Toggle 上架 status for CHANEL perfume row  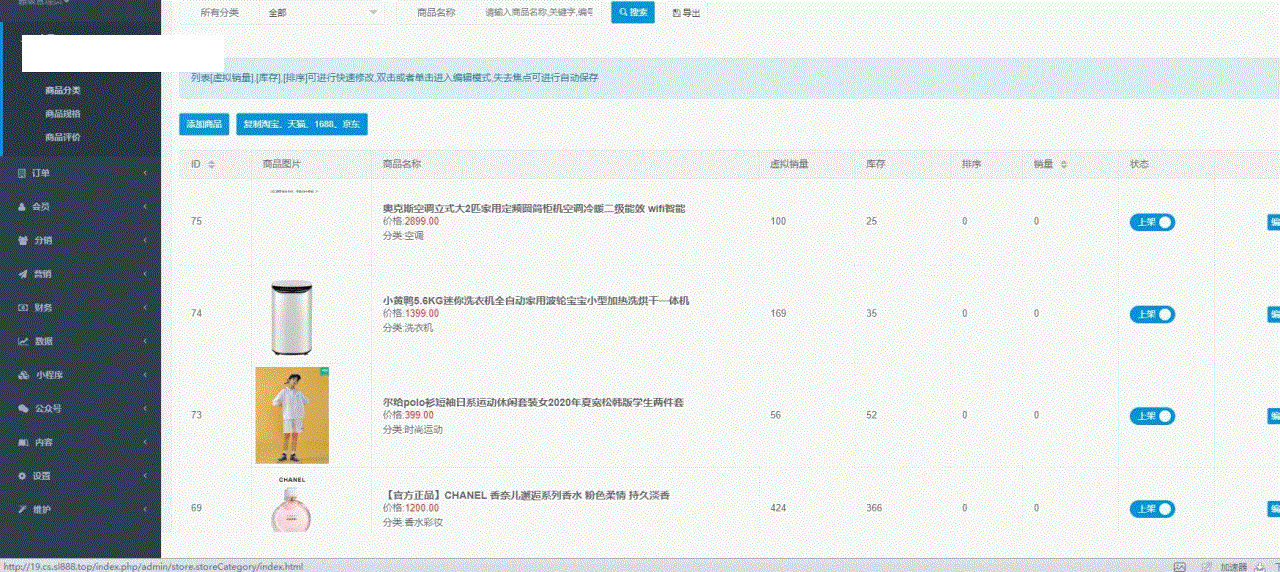(1152, 509)
